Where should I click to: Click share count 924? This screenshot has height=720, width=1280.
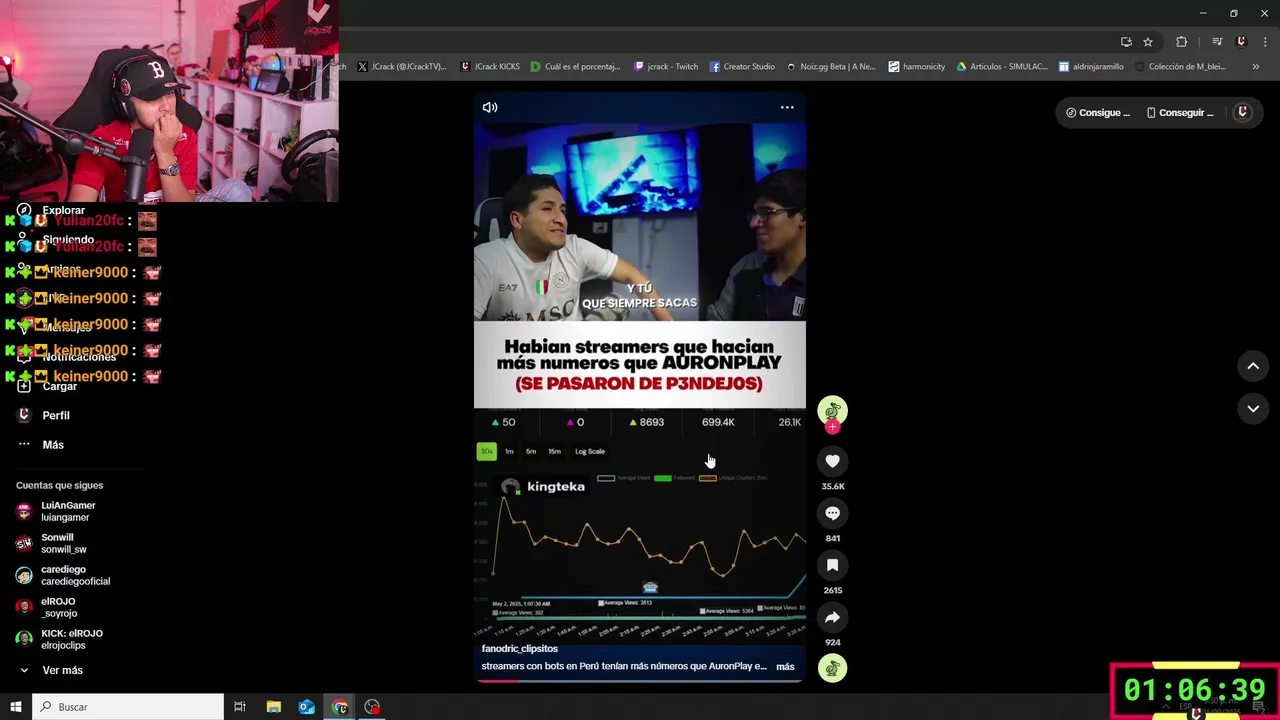tap(832, 642)
